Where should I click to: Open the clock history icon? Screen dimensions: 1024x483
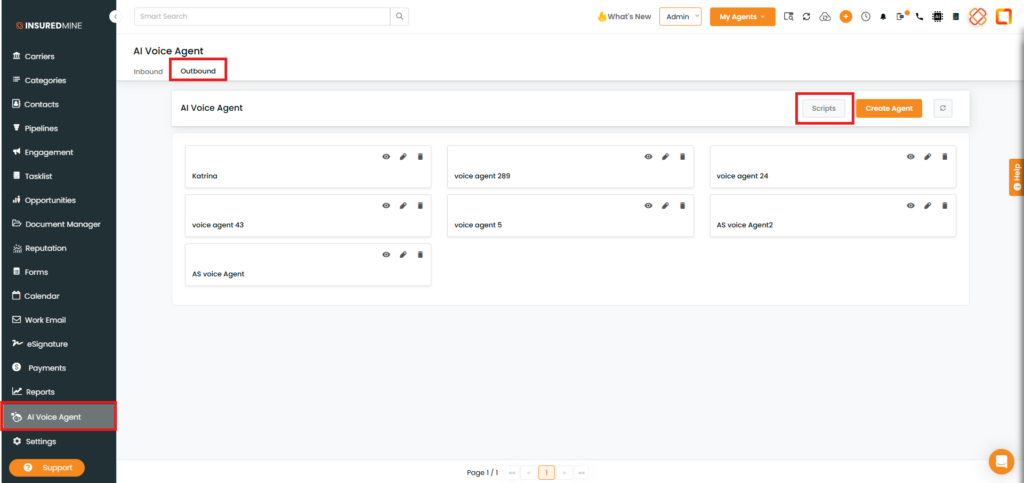(865, 17)
